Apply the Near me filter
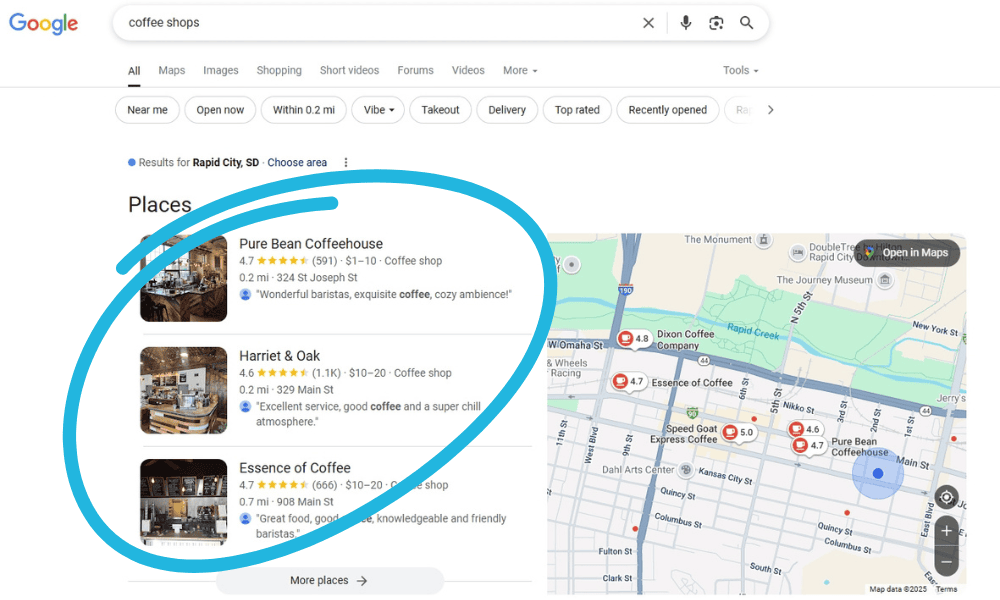This screenshot has width=1000, height=600. click(x=147, y=110)
